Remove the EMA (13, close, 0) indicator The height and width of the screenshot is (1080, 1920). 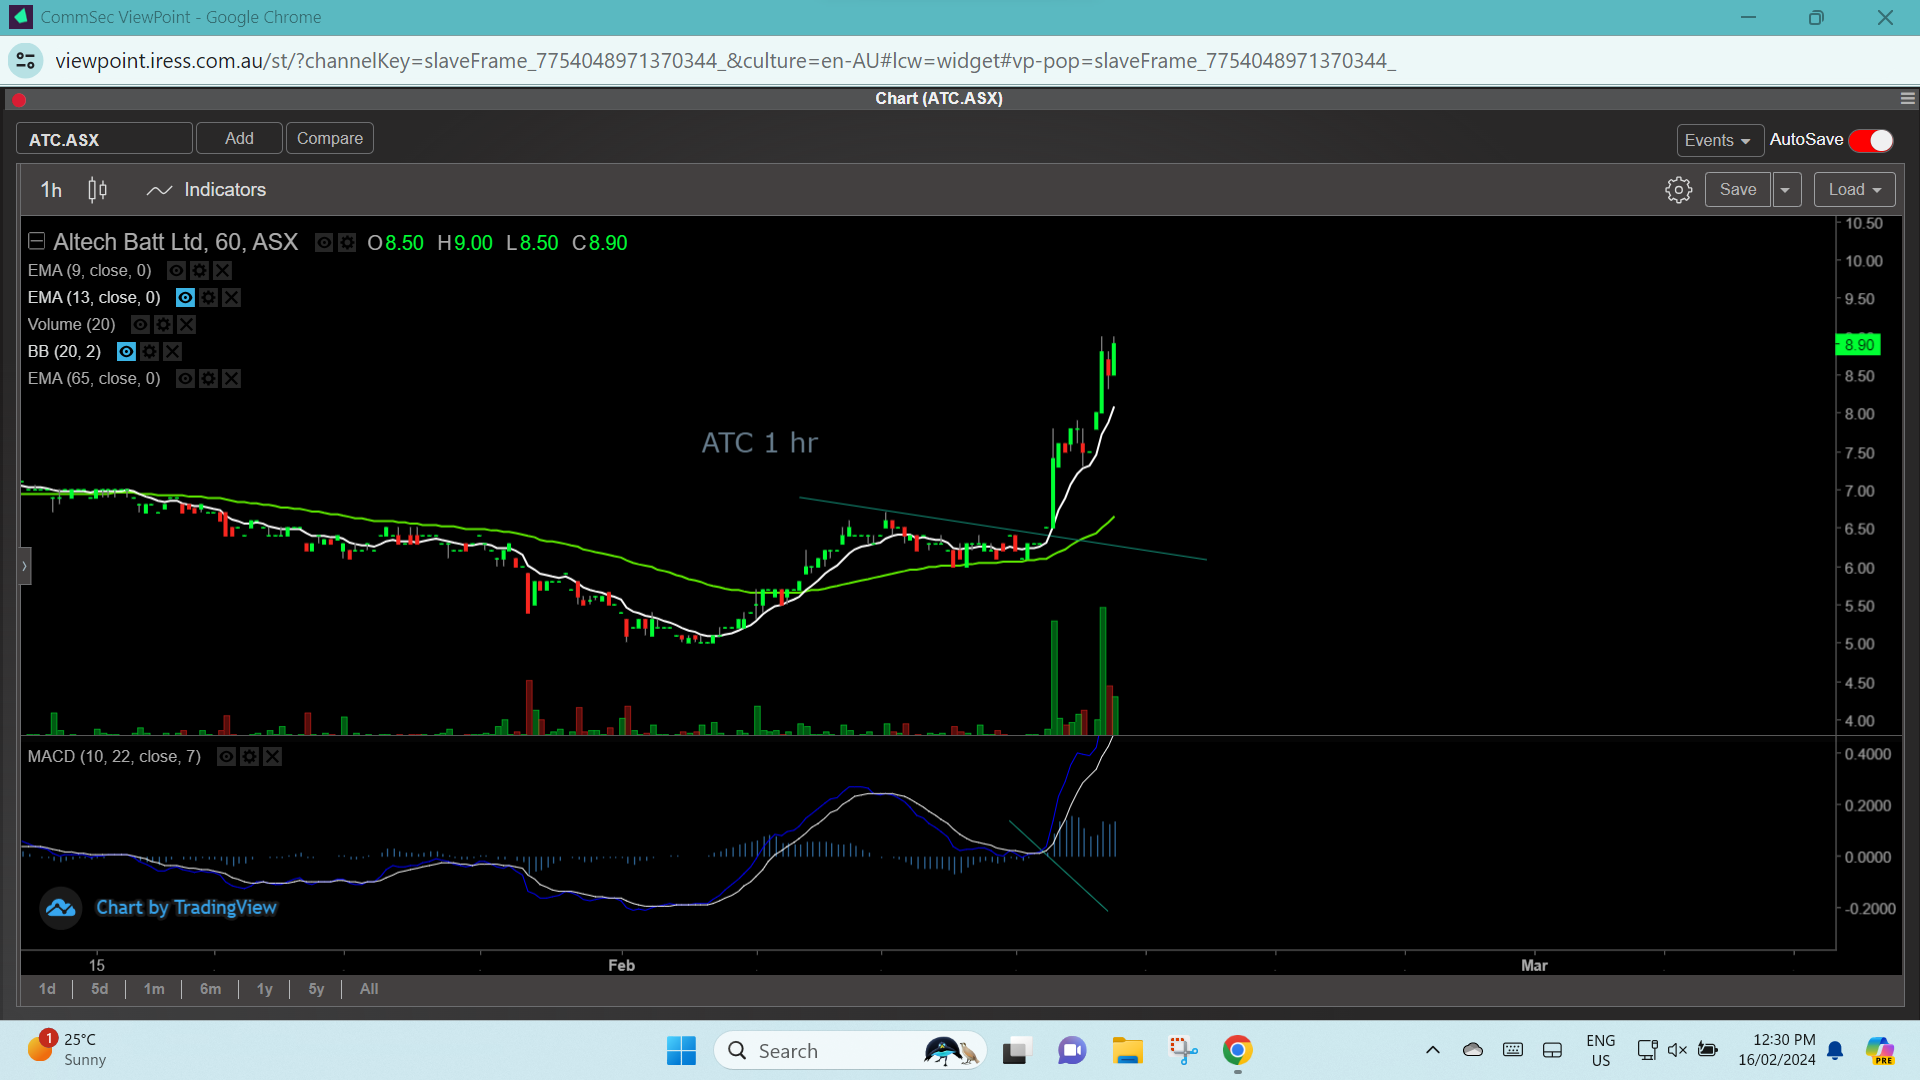click(231, 298)
